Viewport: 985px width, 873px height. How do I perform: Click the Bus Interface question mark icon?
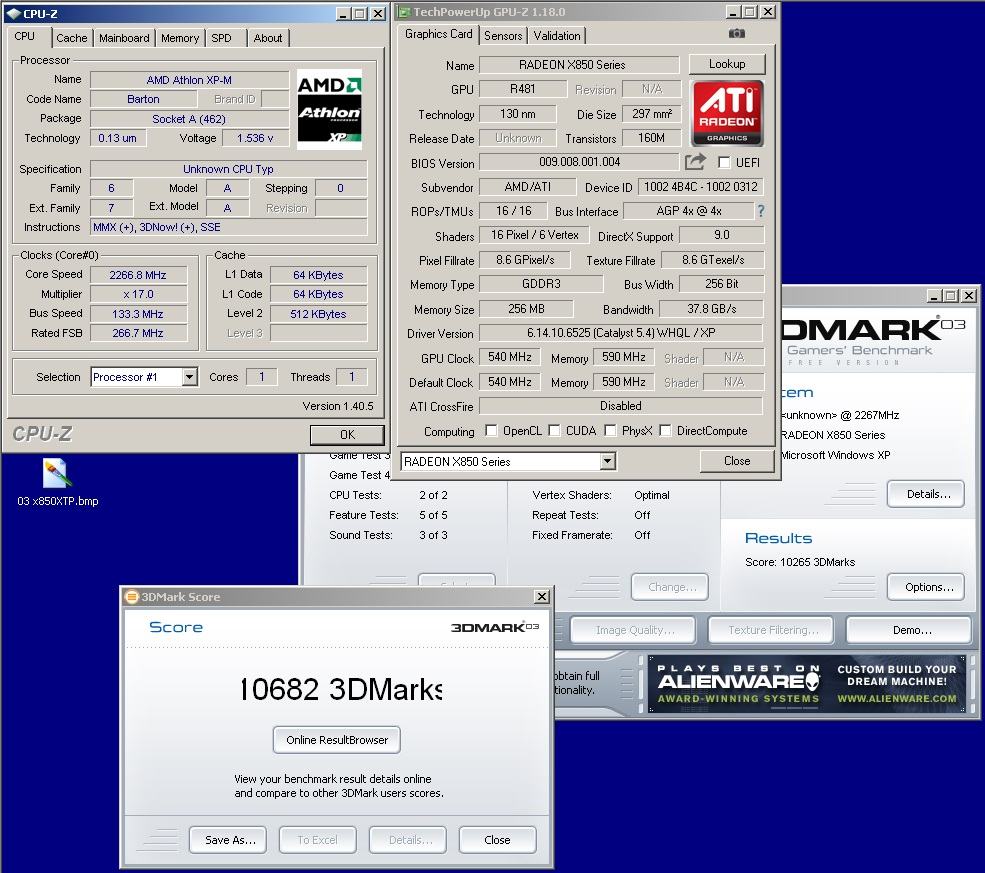761,211
